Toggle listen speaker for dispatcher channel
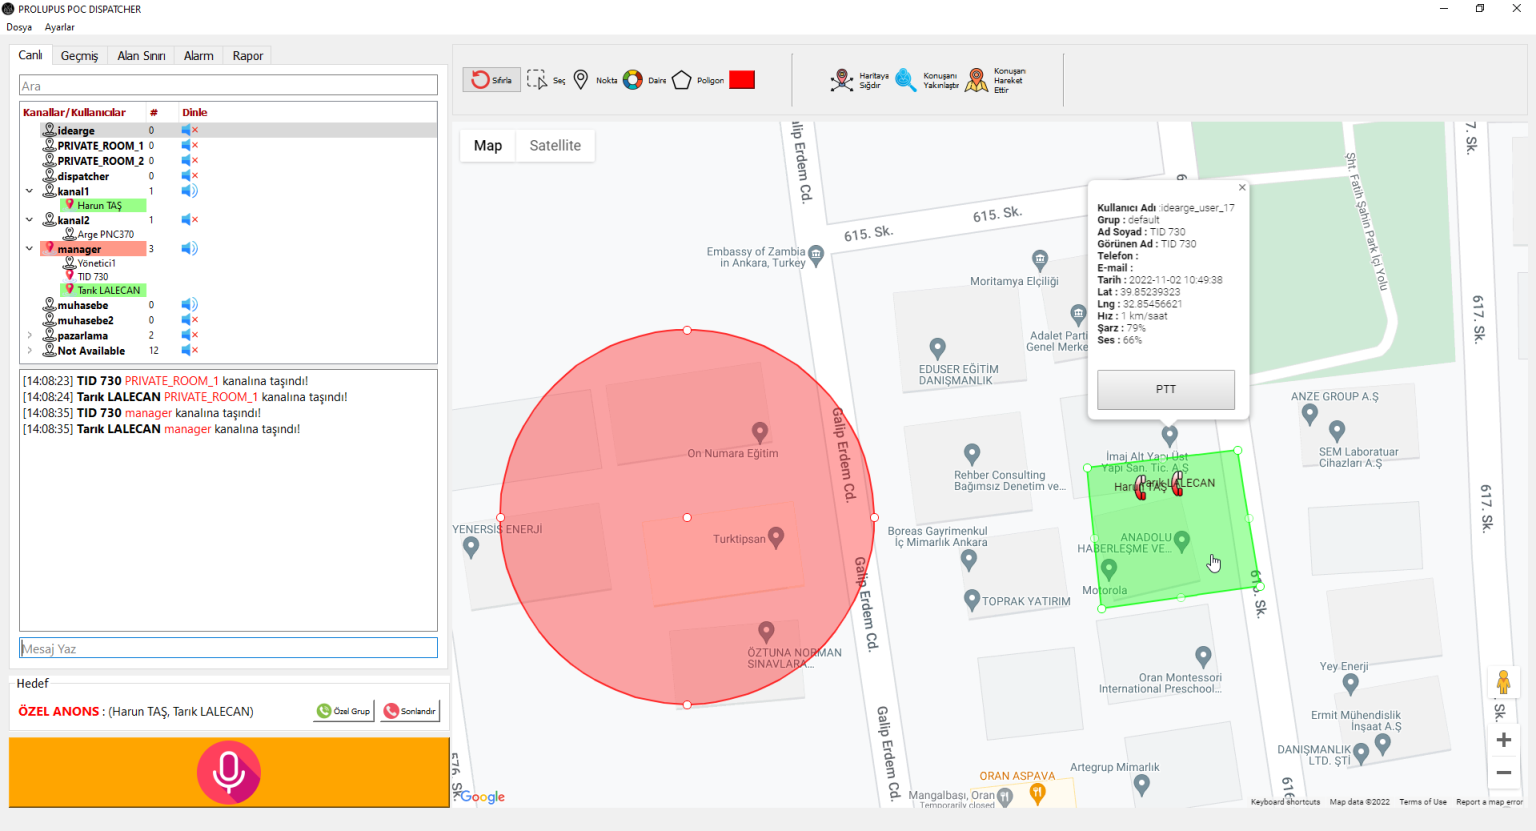 point(189,175)
